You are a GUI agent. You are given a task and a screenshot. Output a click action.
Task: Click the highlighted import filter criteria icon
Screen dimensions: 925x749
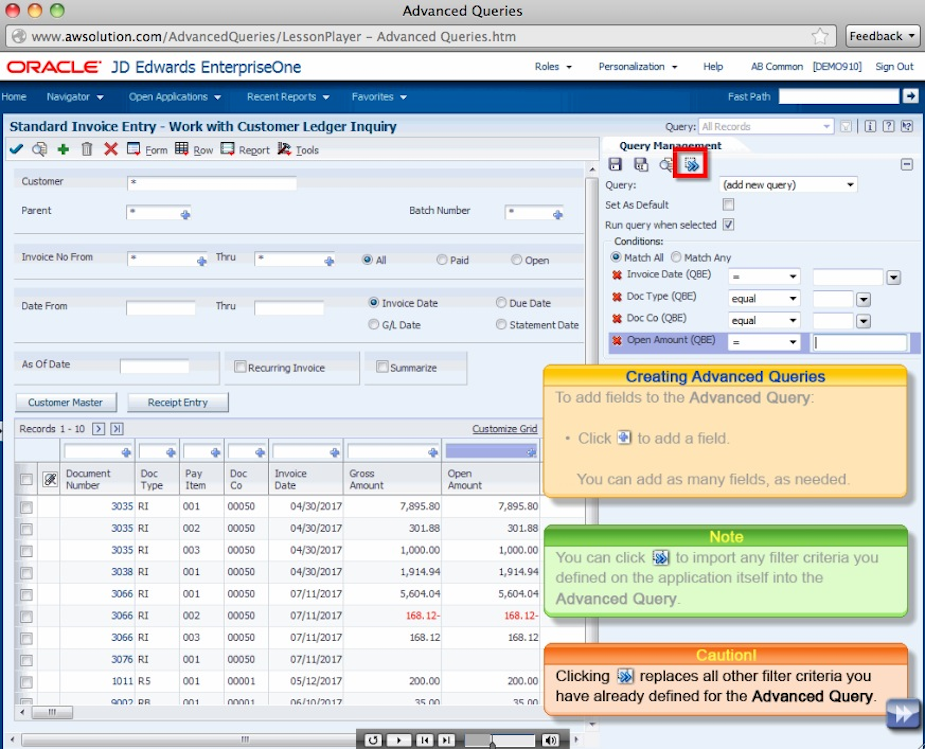click(691, 164)
